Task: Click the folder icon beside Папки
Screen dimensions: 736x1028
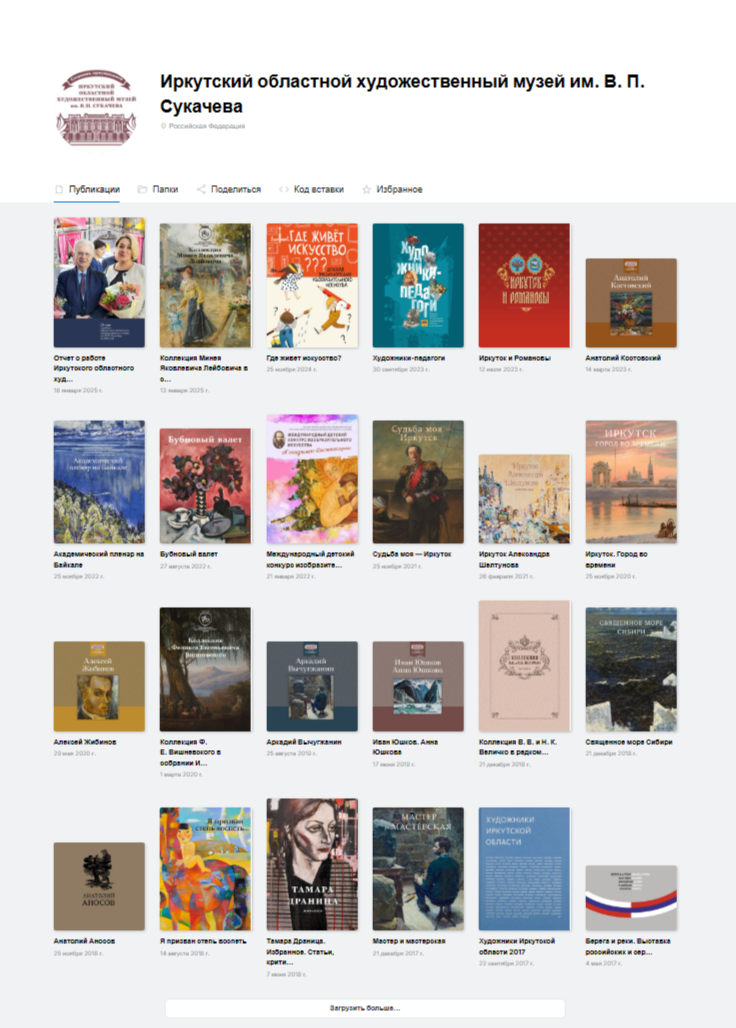Action: tap(142, 189)
